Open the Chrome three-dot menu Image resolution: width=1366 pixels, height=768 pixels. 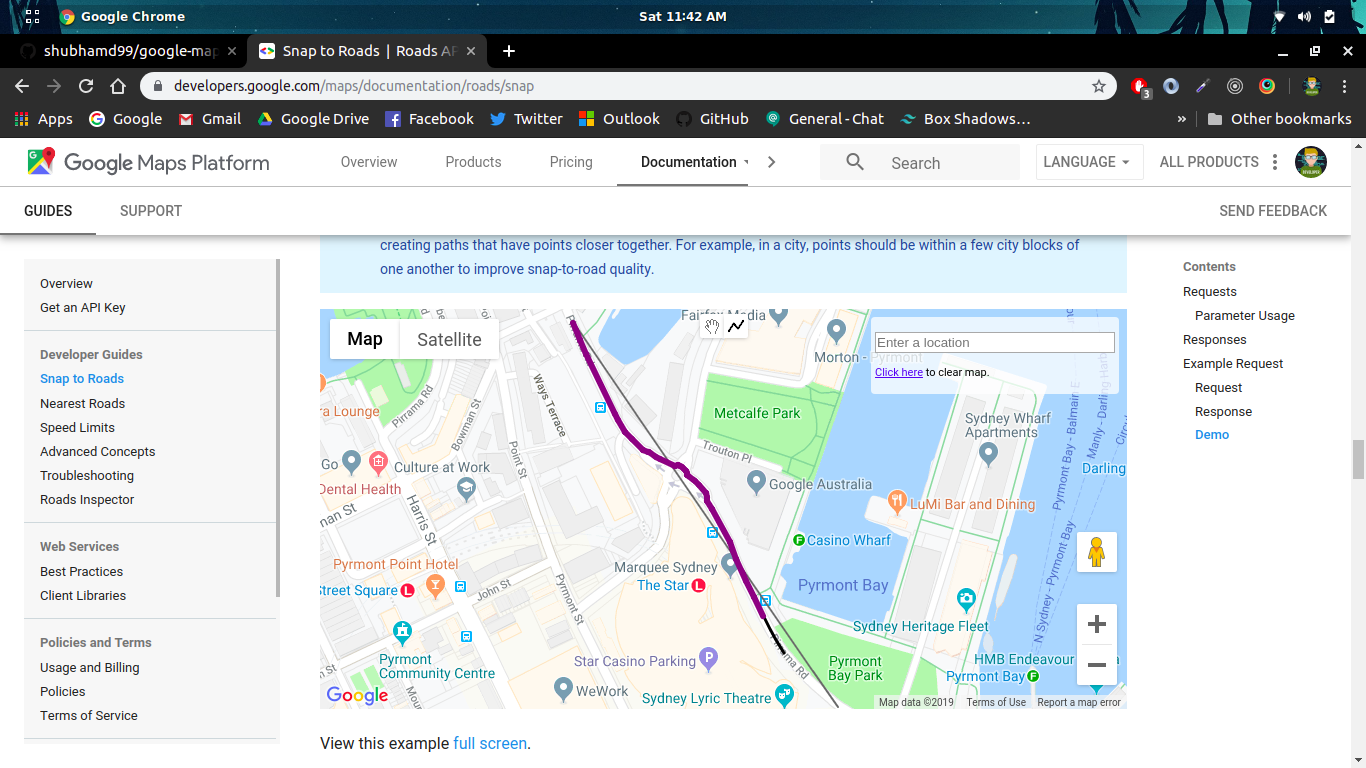tap(1344, 86)
